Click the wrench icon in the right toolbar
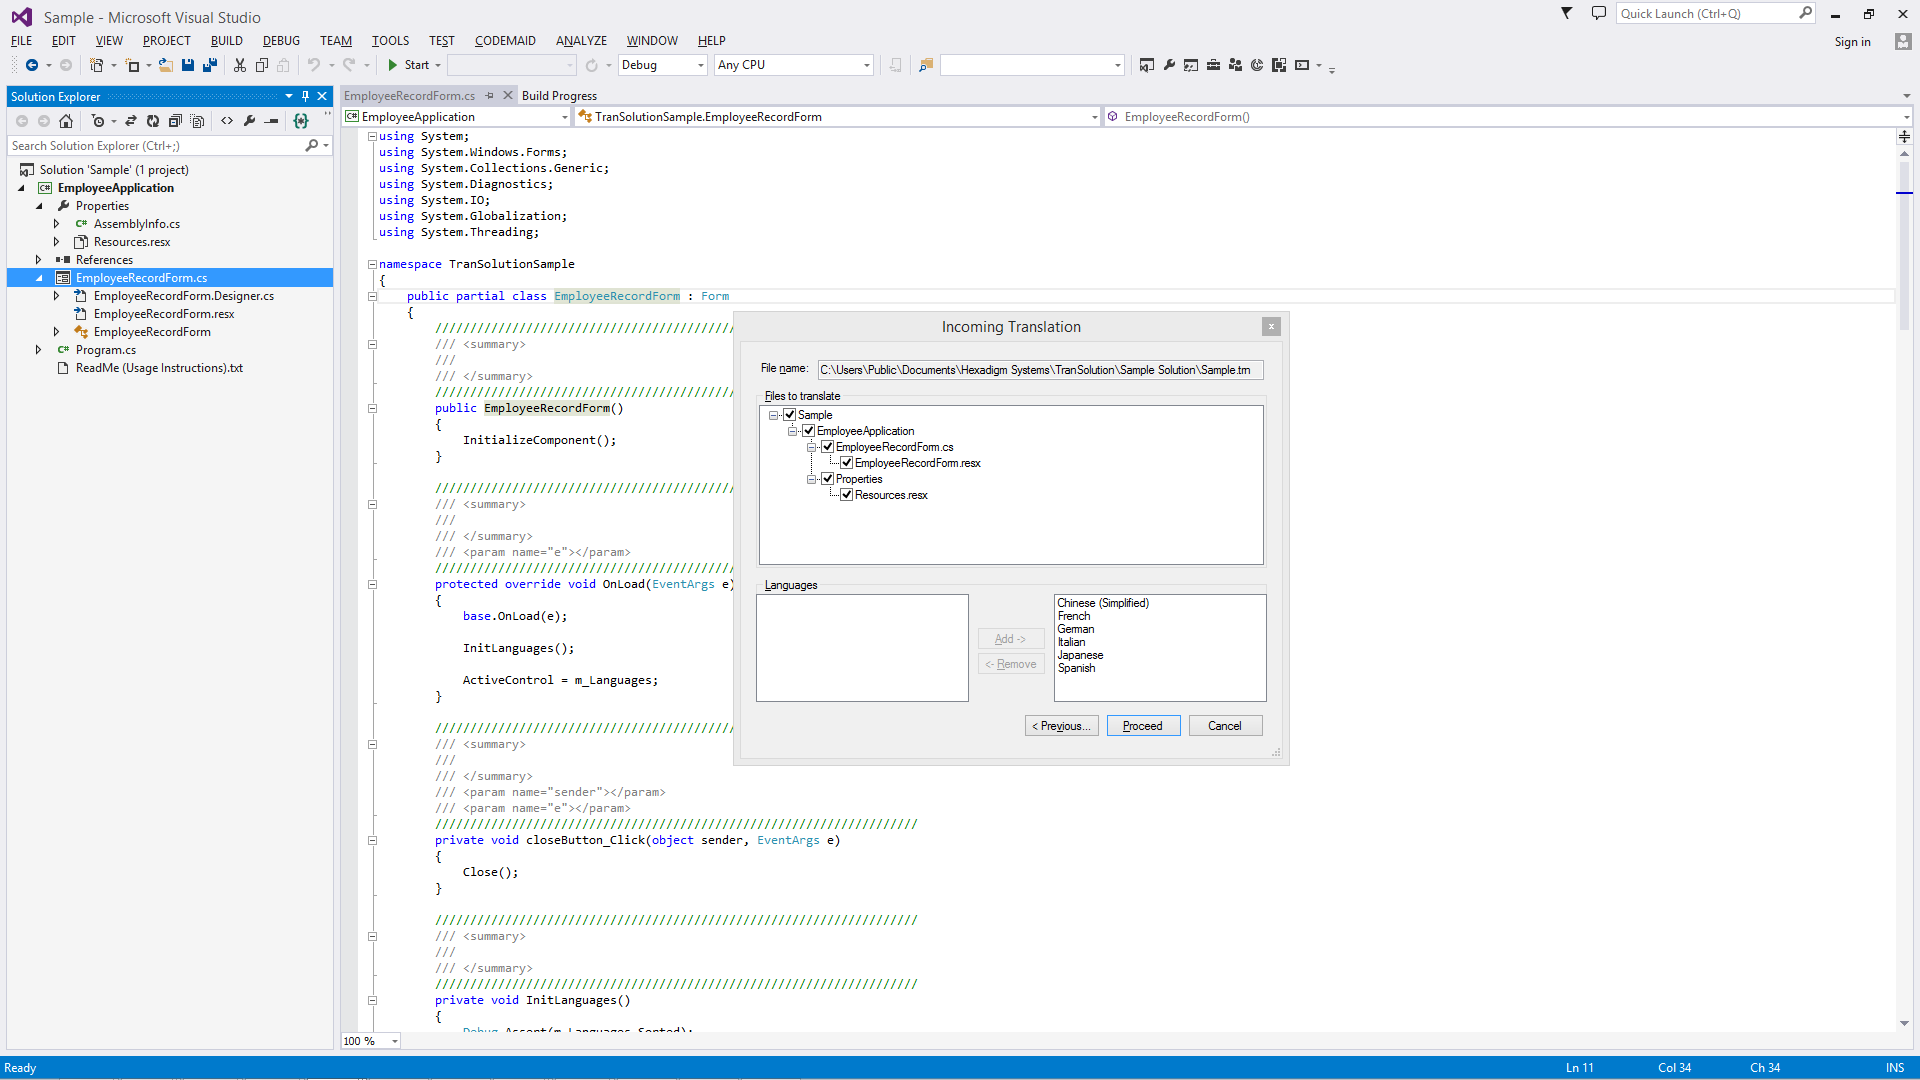The height and width of the screenshot is (1080, 1920). click(1169, 65)
